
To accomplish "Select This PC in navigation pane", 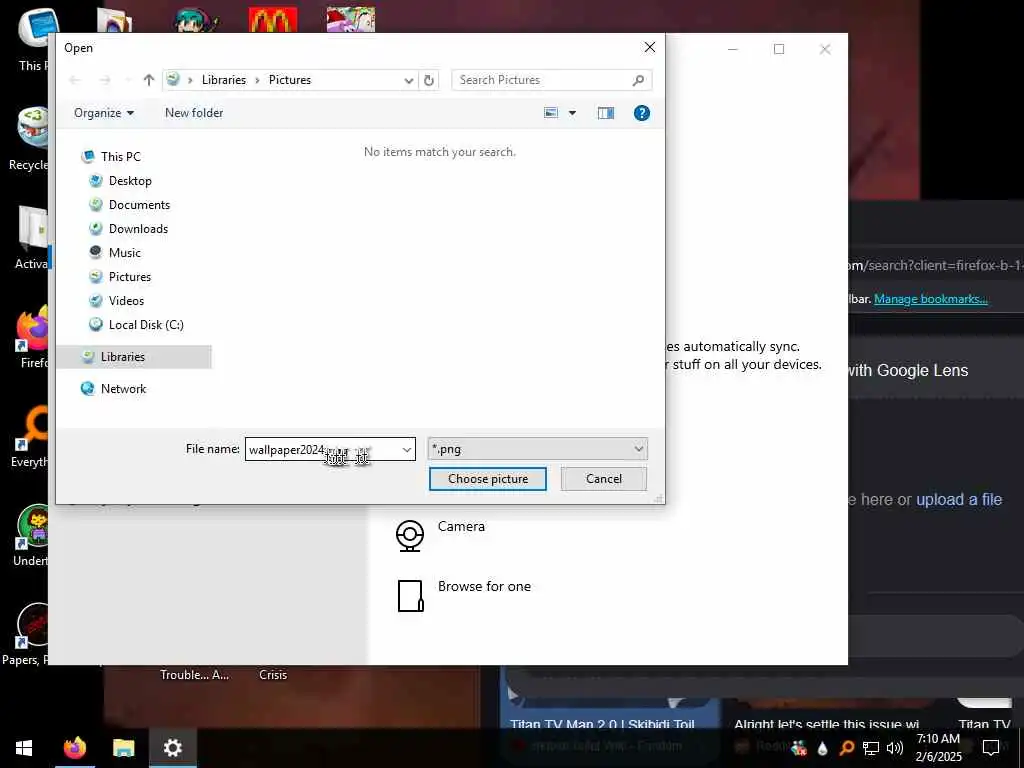I will click(x=120, y=157).
